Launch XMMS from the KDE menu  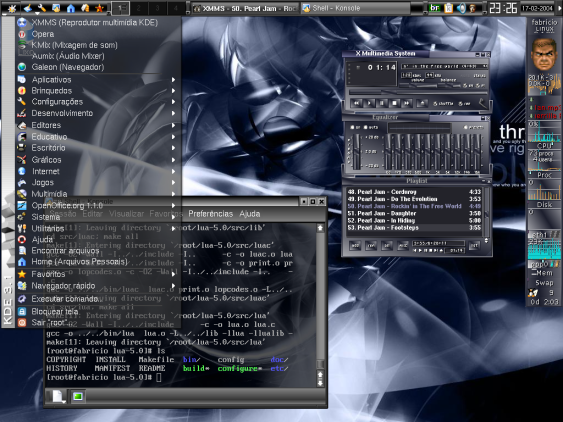95,22
